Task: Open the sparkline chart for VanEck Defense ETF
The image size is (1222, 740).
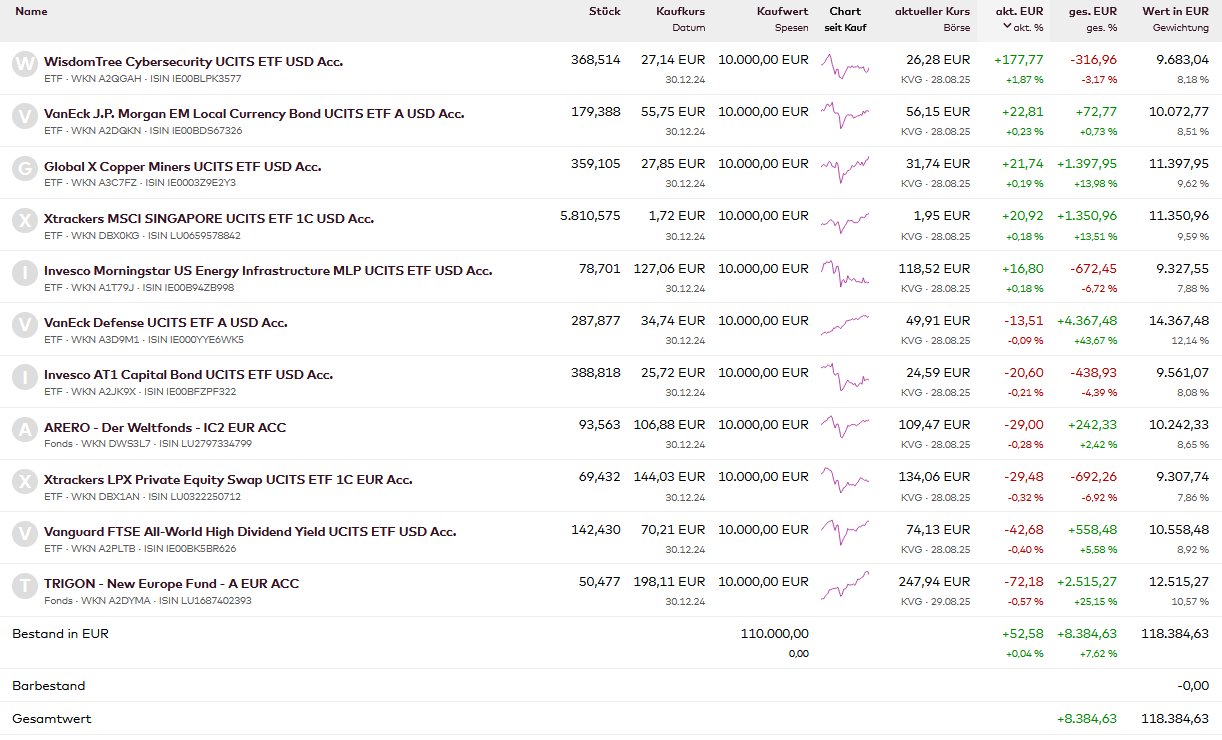Action: 845,324
